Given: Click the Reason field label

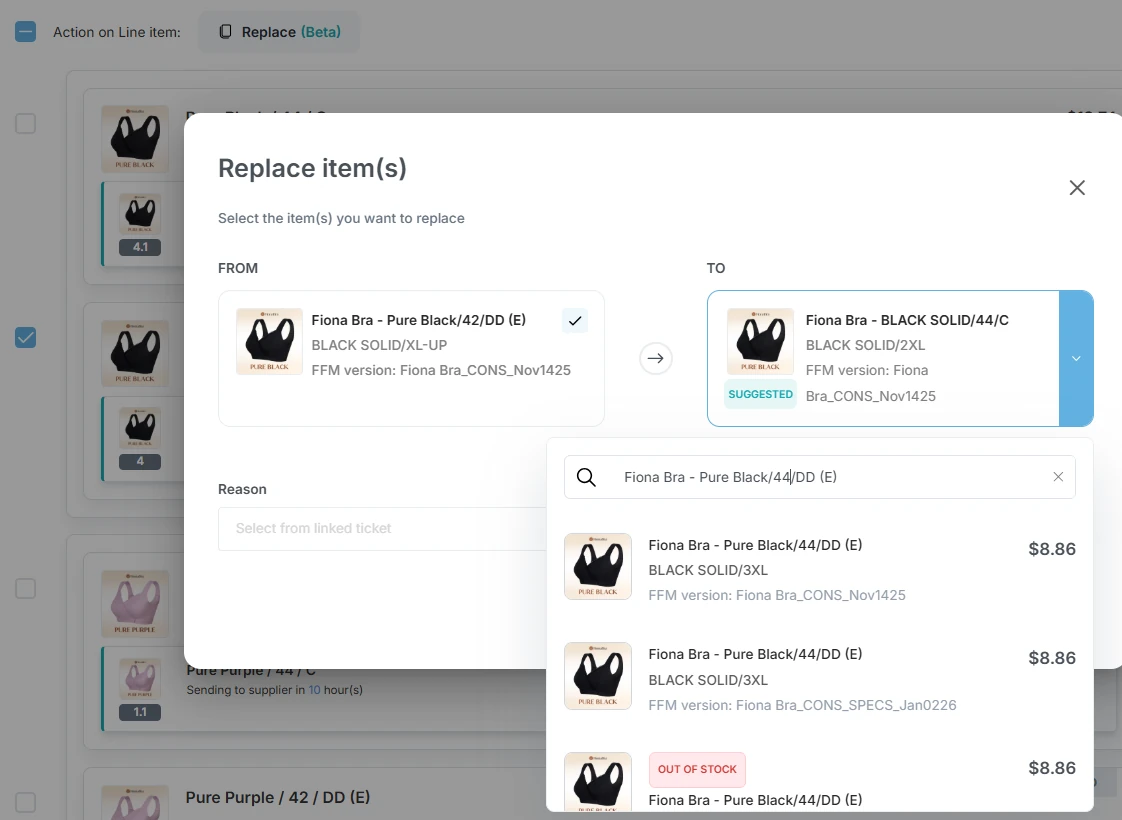Looking at the screenshot, I should coord(242,489).
